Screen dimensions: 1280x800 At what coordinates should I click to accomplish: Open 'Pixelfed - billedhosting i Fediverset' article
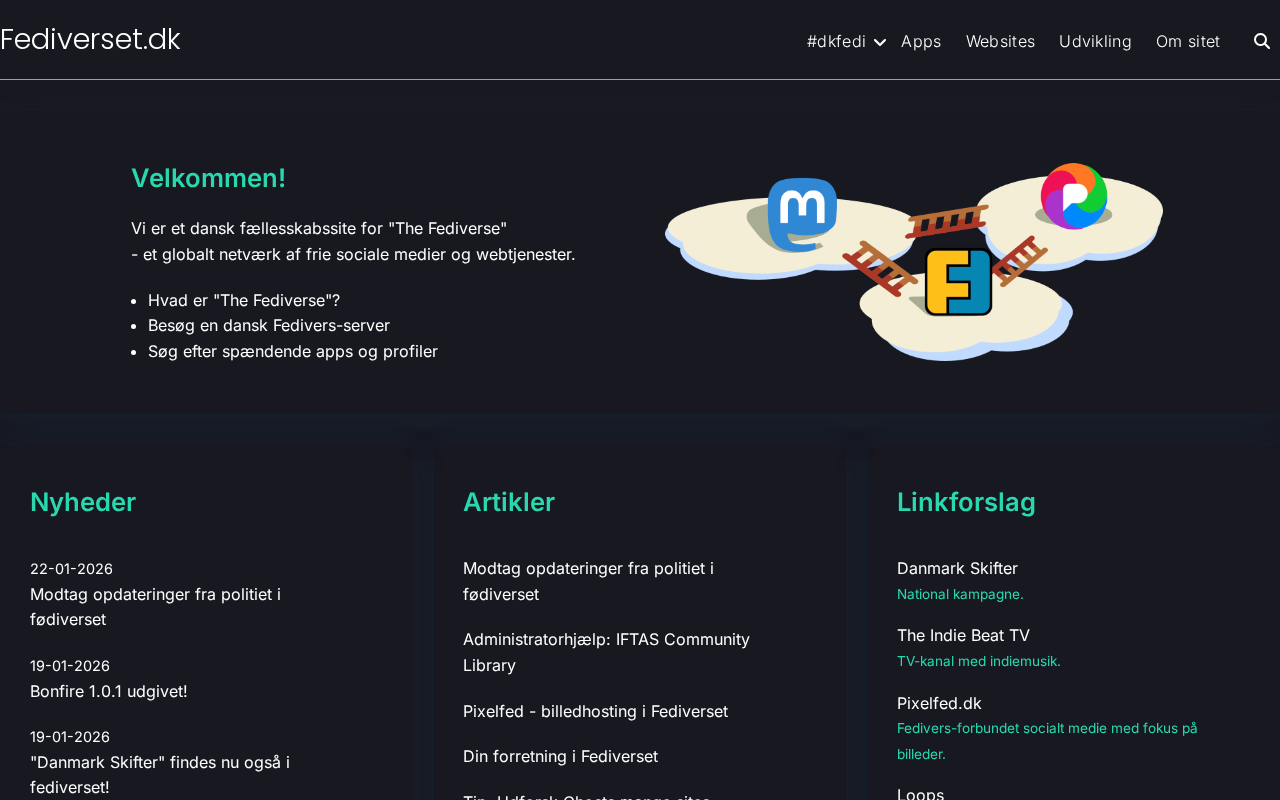[x=595, y=711]
